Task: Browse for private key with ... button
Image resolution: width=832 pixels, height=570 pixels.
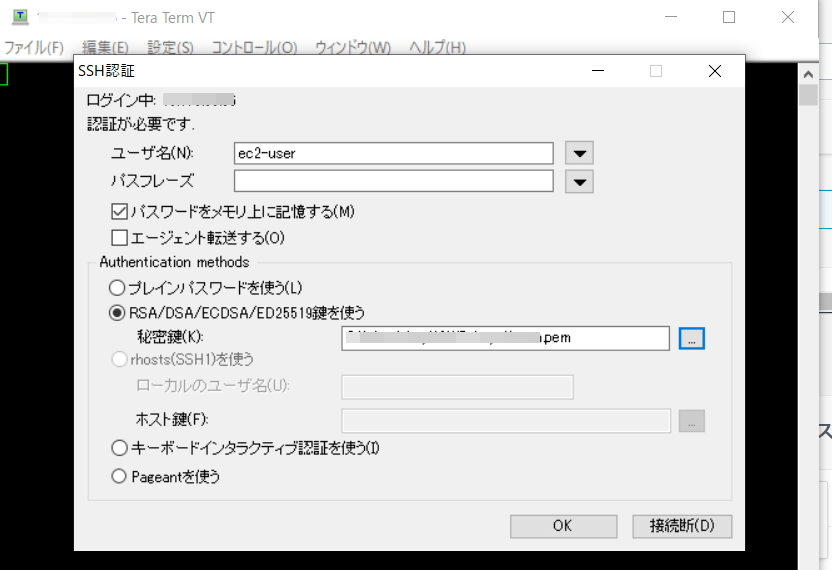Action: (692, 339)
